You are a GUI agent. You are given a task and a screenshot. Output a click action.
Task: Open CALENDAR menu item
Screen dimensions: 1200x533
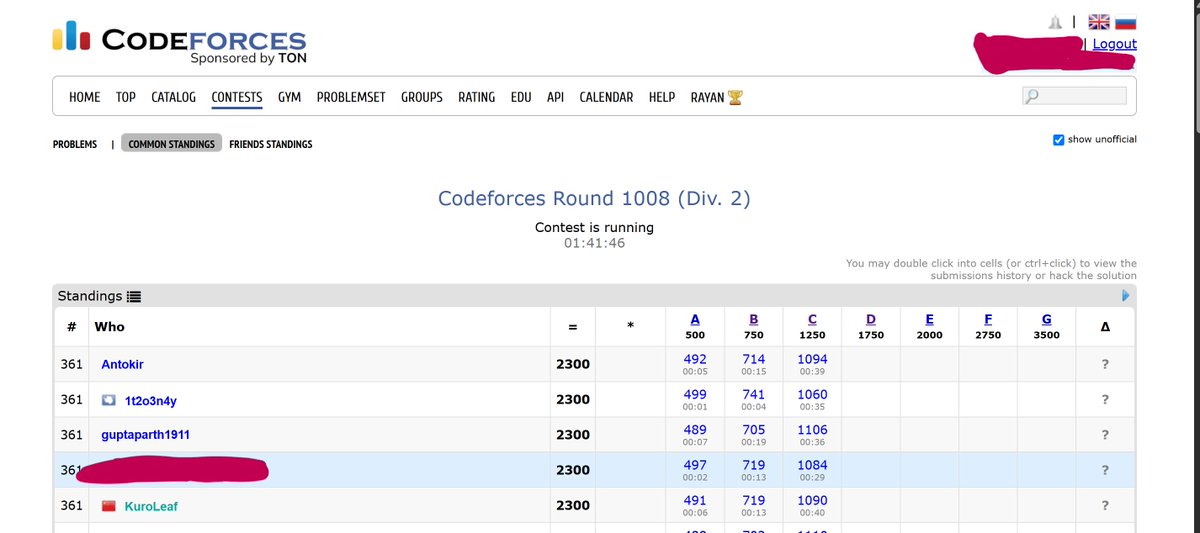click(606, 97)
